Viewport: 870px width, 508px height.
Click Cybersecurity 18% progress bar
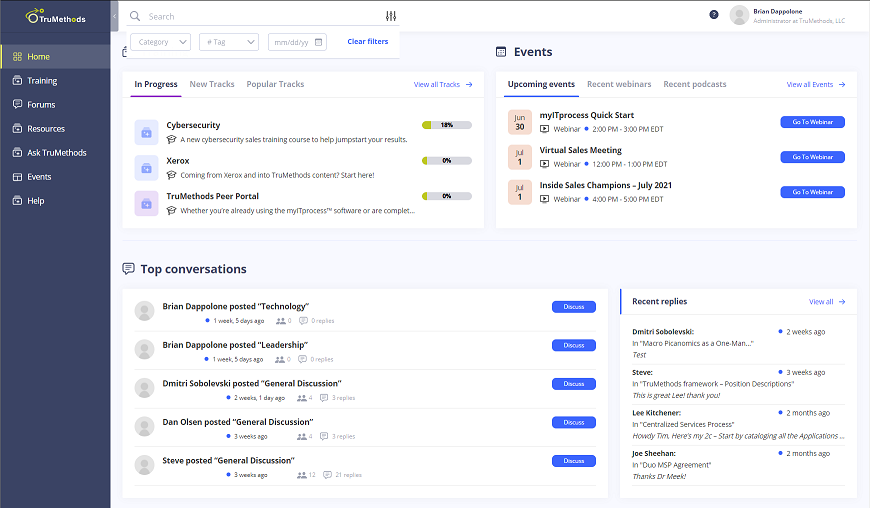(x=447, y=125)
